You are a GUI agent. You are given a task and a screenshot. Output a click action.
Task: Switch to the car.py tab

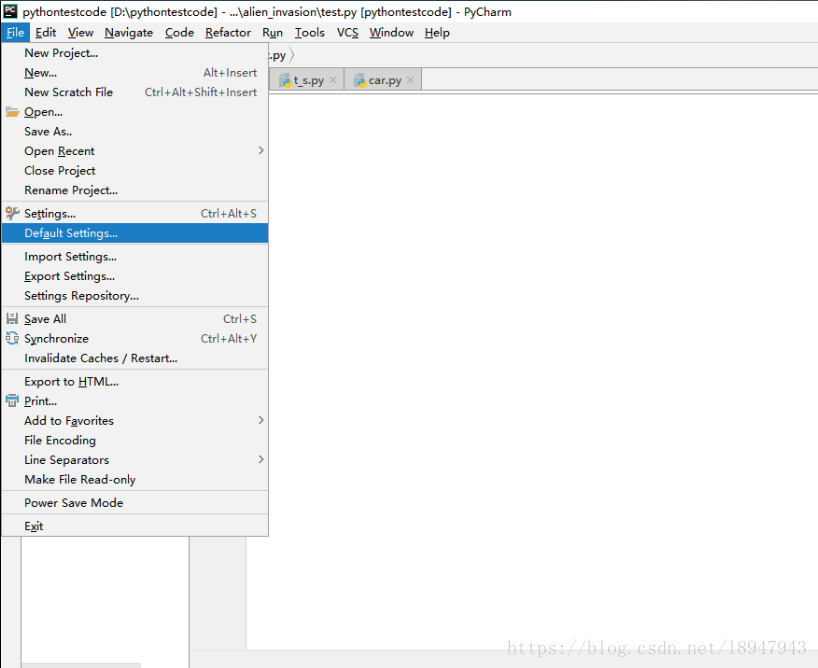tap(383, 80)
